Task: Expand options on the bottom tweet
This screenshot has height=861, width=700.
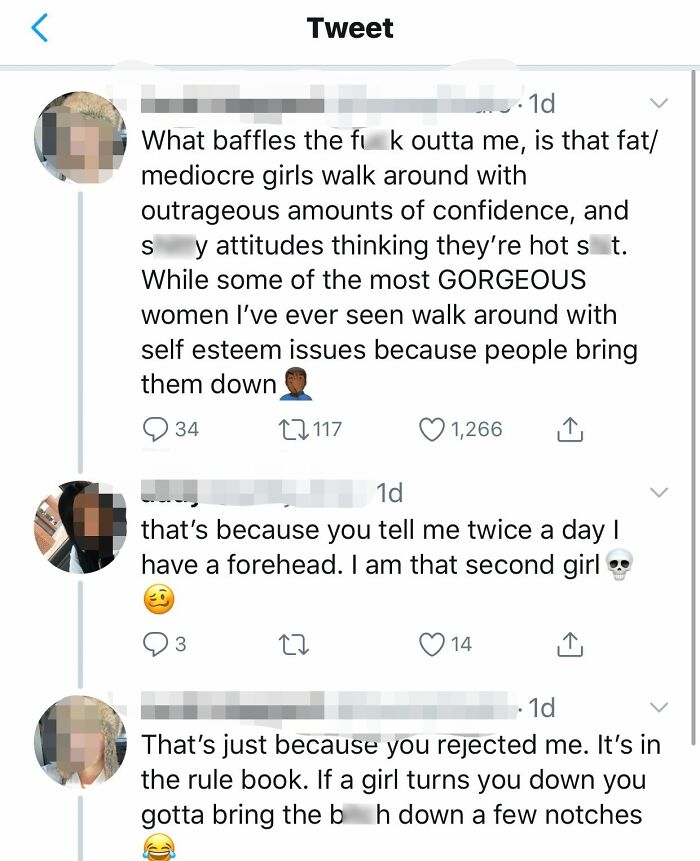Action: 658,705
